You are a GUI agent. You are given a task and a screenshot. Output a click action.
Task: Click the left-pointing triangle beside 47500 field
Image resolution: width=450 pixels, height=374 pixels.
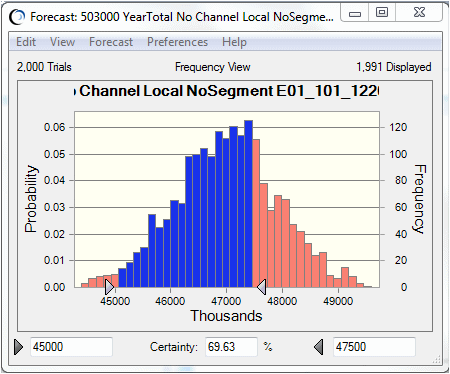coord(319,347)
